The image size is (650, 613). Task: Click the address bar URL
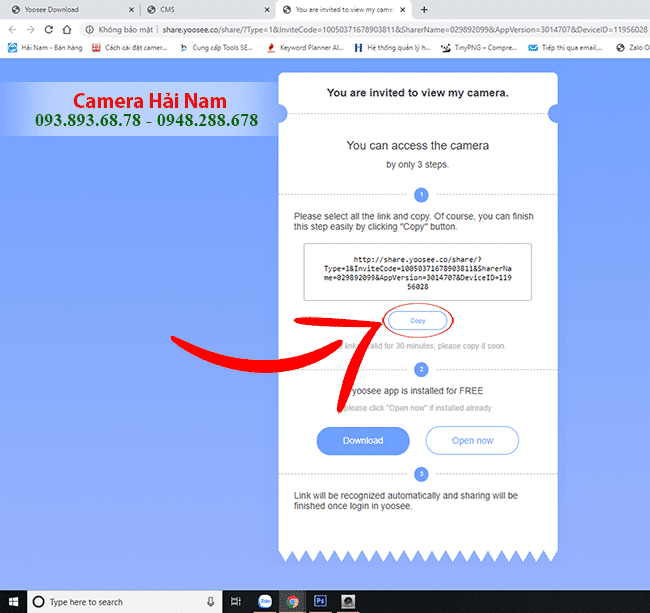[404, 29]
